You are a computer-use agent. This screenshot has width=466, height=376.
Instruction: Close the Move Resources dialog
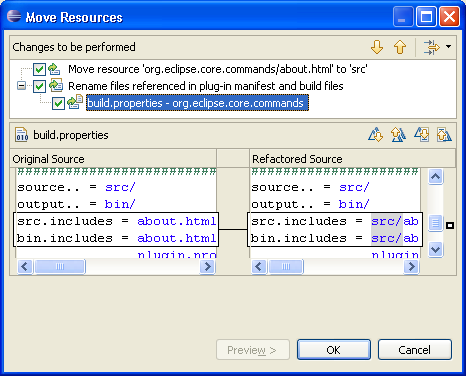(449, 16)
